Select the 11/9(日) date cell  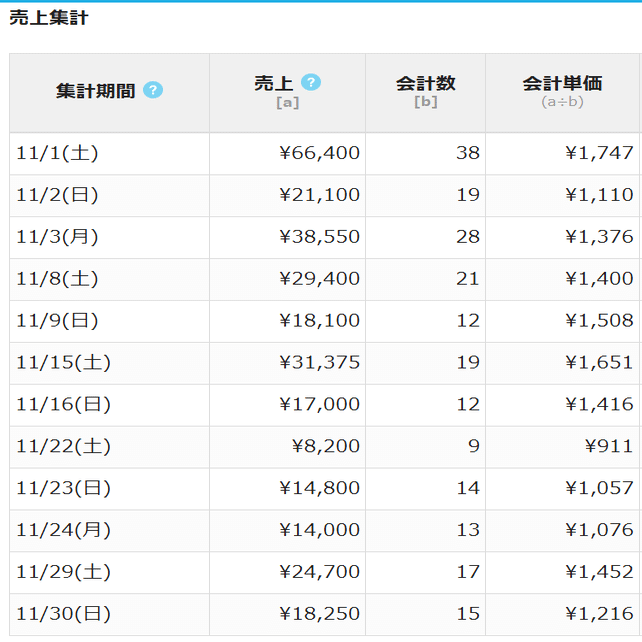point(58,321)
